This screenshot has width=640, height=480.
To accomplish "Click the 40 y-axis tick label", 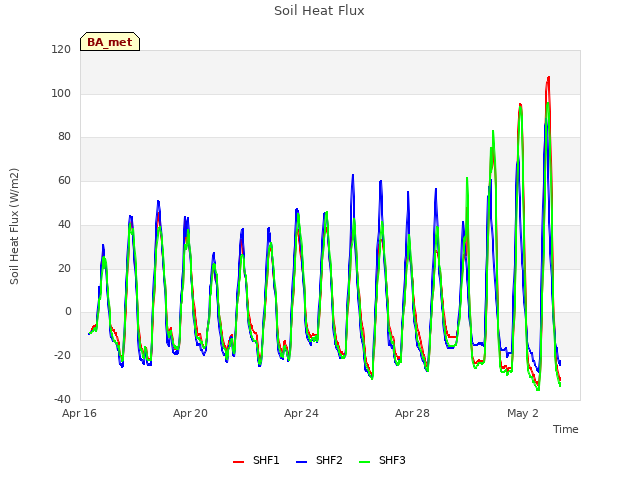I will 64,224.
